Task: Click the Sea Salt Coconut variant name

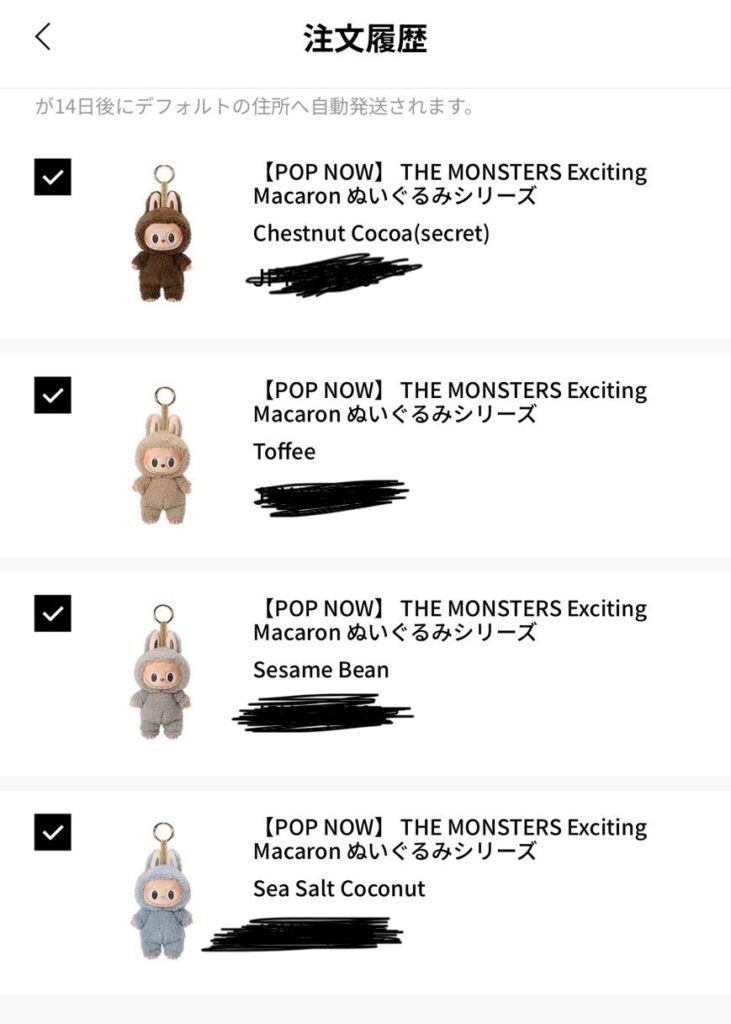Action: (339, 888)
